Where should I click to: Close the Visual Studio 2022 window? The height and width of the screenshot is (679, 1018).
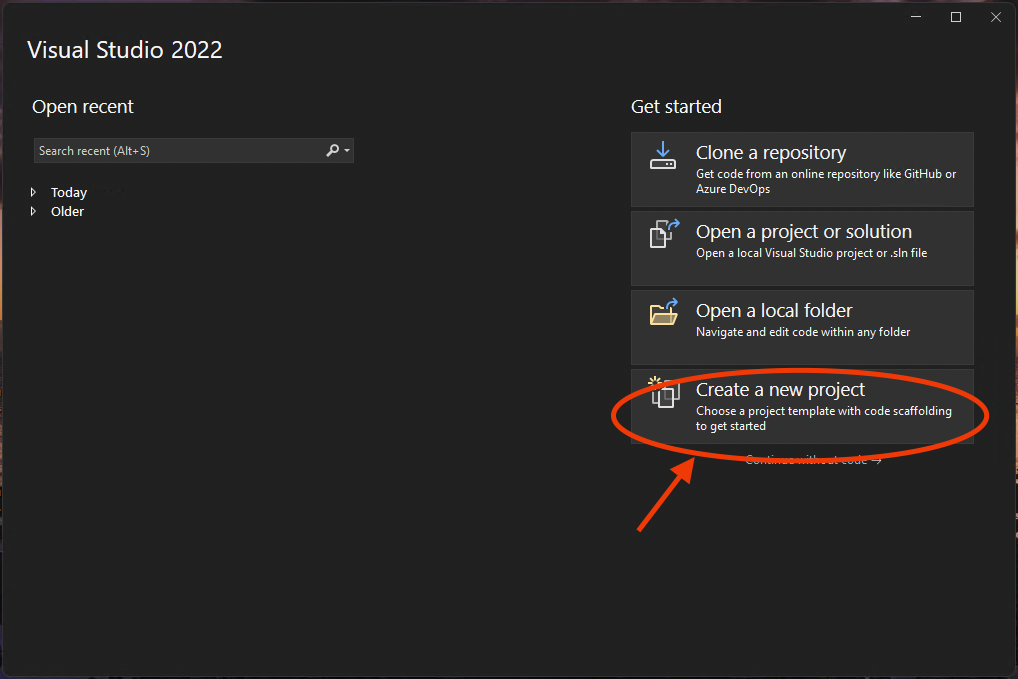pos(994,17)
